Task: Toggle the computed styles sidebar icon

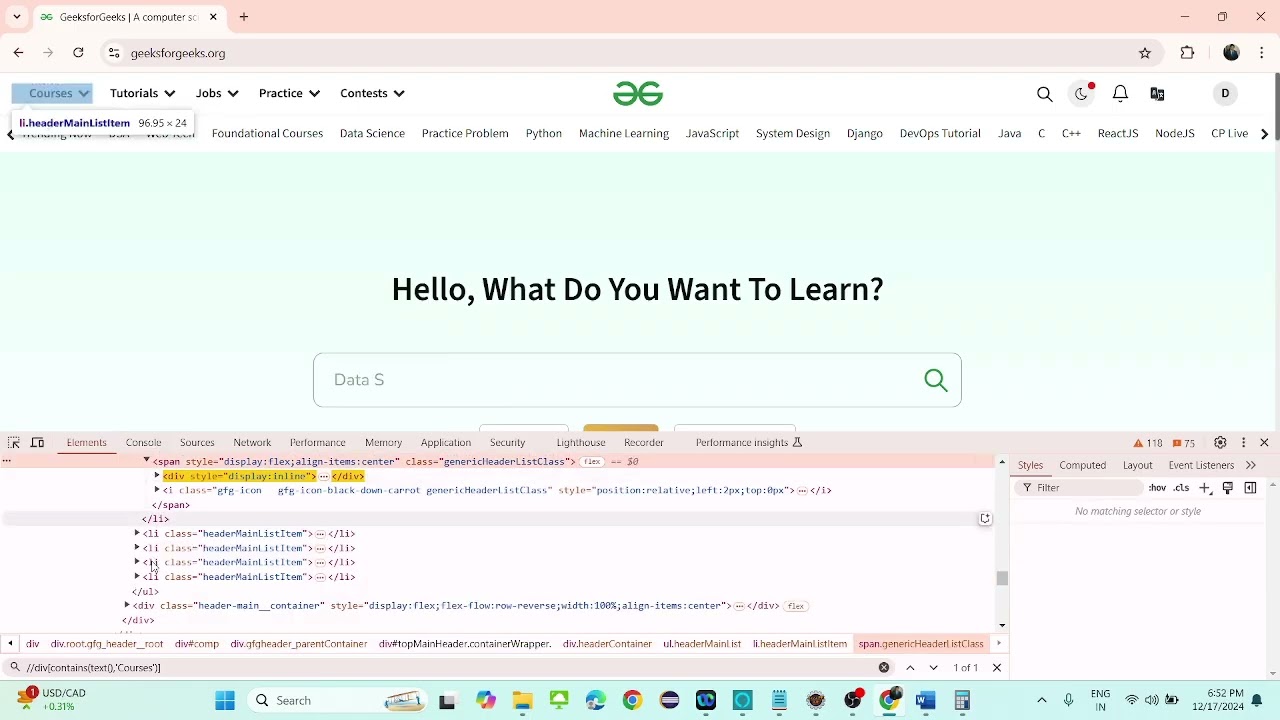Action: [1250, 488]
